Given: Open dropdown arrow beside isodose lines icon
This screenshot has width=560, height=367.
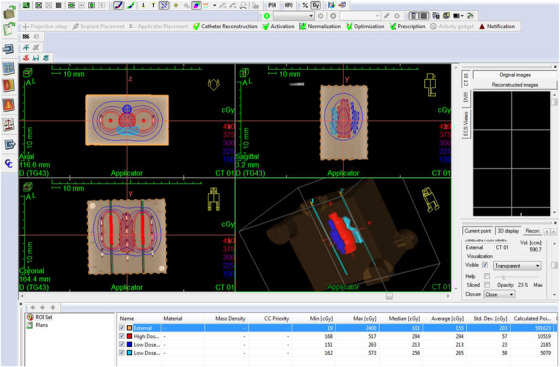Looking at the screenshot, I should 214,5.
